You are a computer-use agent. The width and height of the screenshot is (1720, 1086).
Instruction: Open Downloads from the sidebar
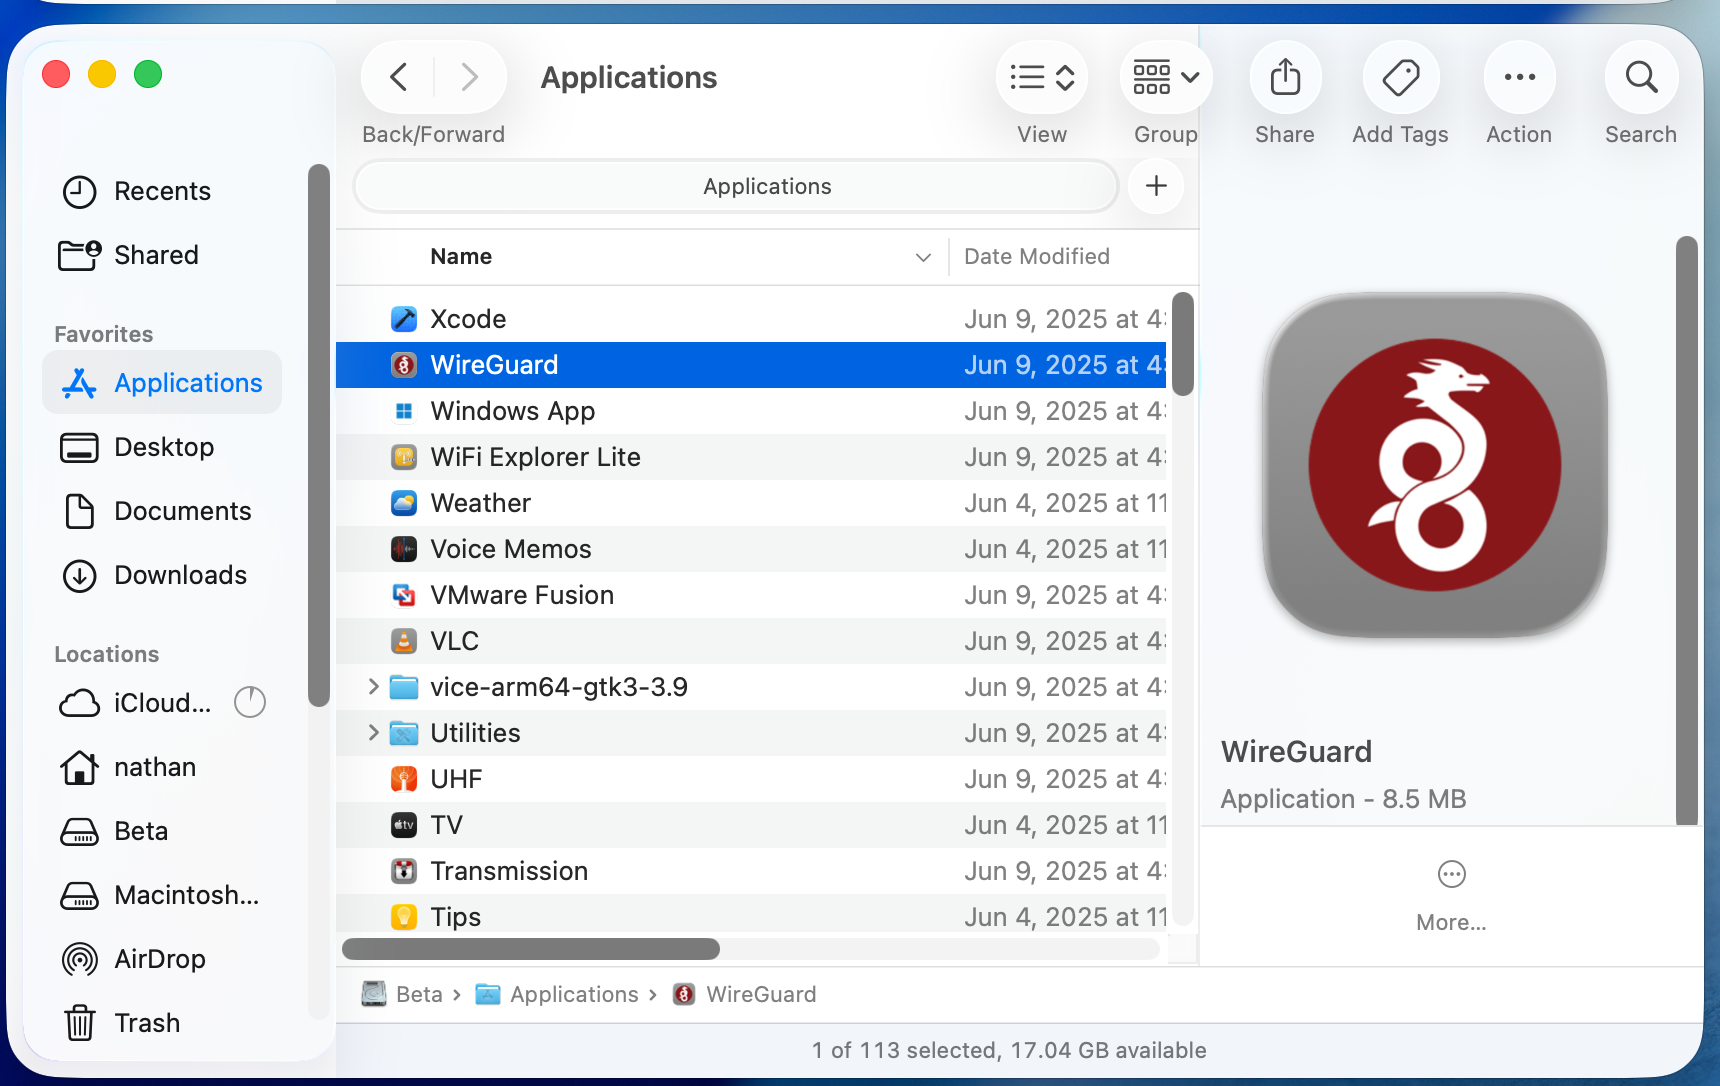(161, 575)
